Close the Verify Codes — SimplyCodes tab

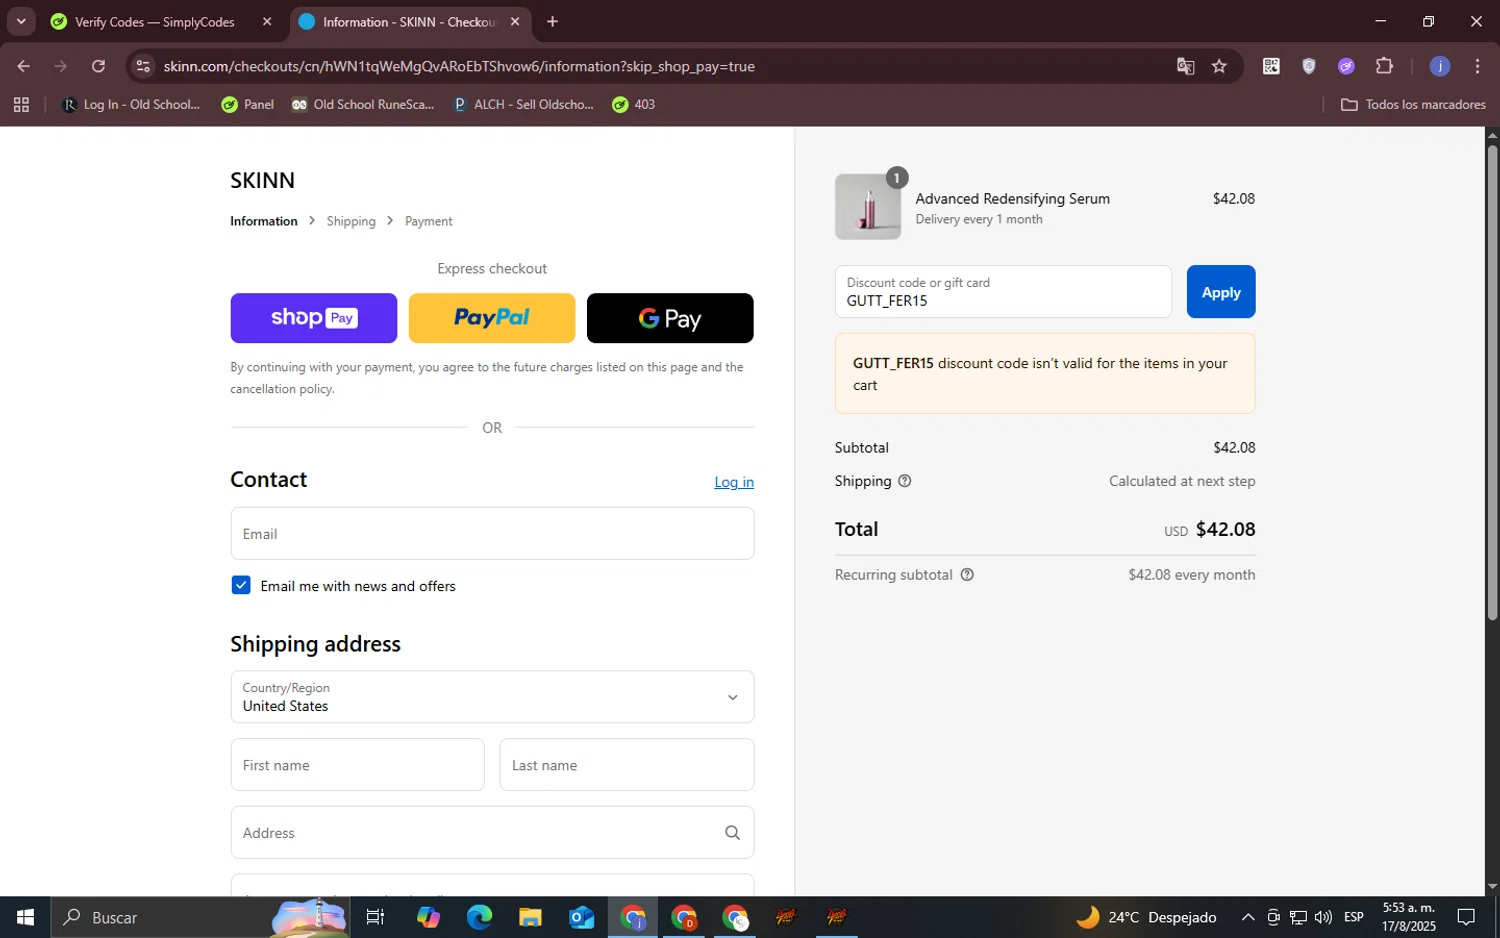tap(267, 21)
